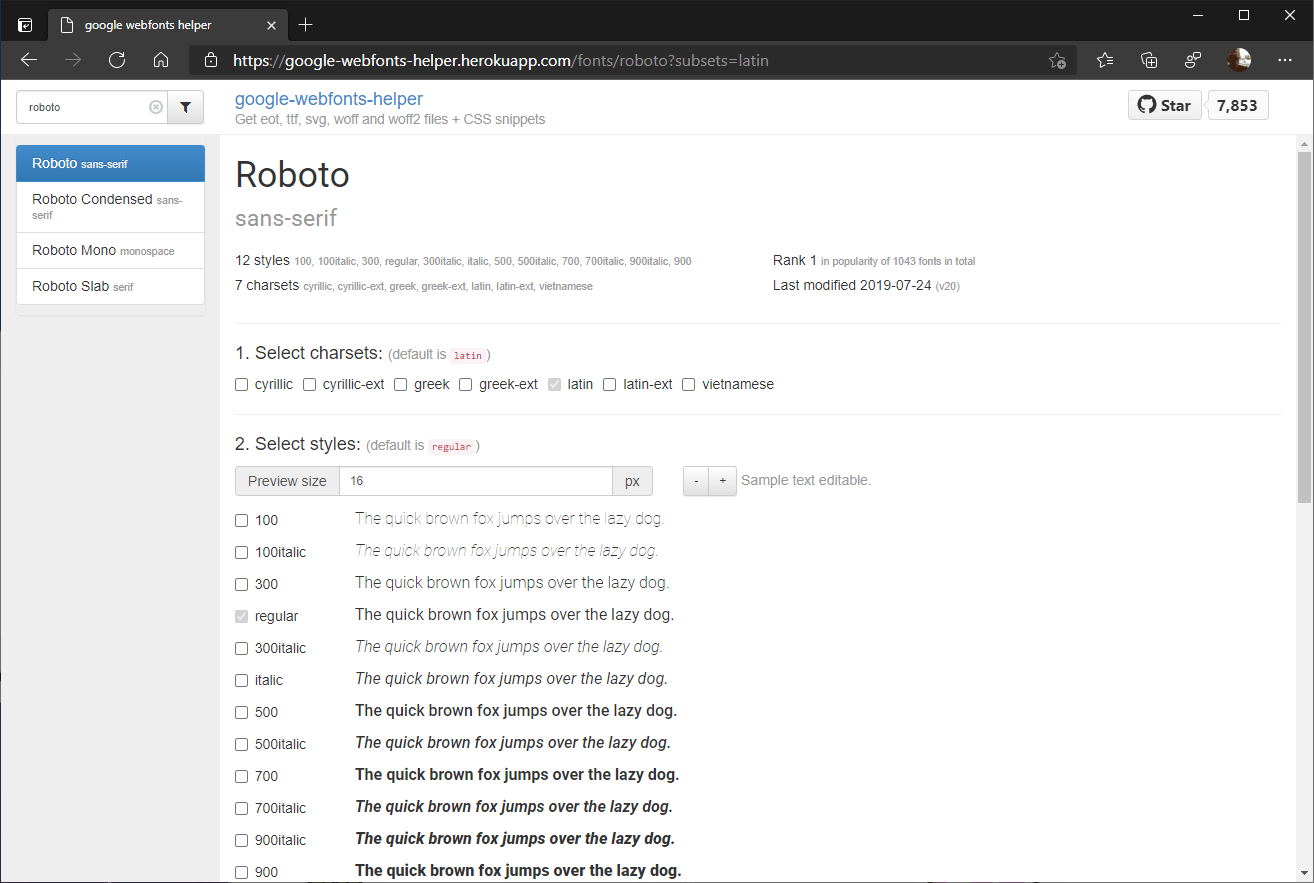
Task: Click the GitHub Star button
Action: tap(1165, 105)
